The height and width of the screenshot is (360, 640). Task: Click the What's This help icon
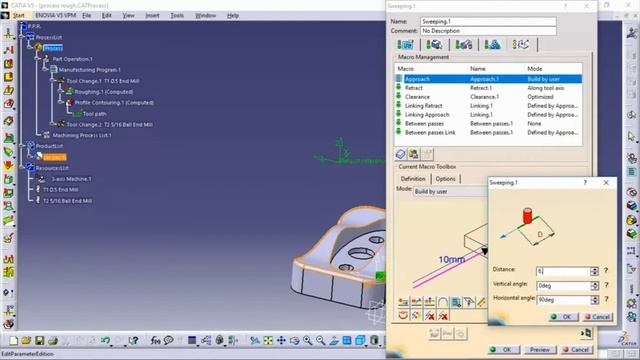pyautogui.click(x=133, y=340)
